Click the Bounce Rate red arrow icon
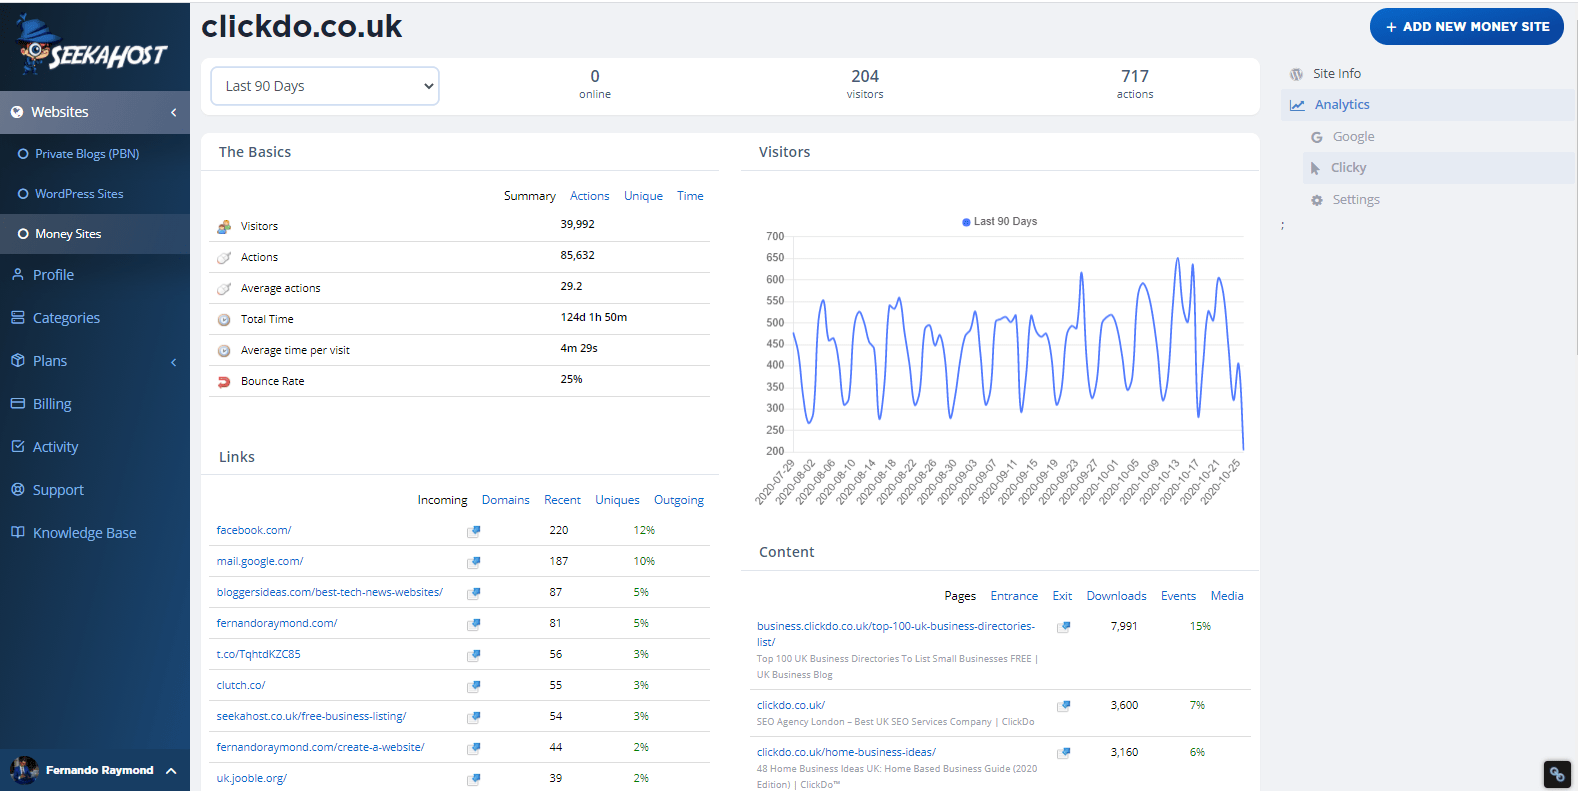 [x=224, y=382]
